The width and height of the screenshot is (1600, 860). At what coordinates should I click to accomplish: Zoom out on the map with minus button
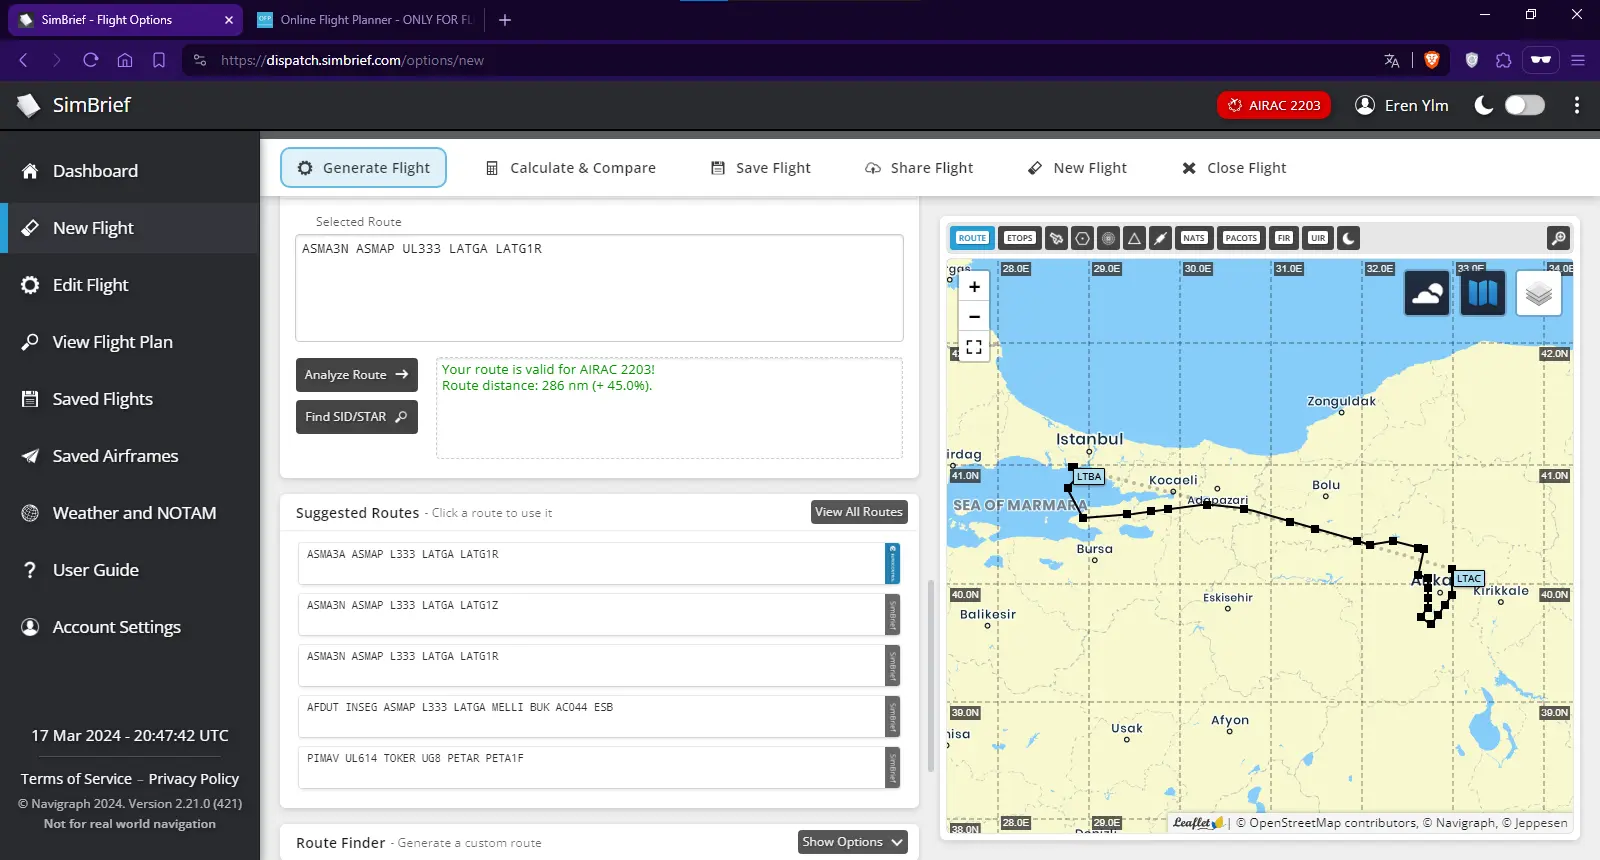pyautogui.click(x=974, y=317)
